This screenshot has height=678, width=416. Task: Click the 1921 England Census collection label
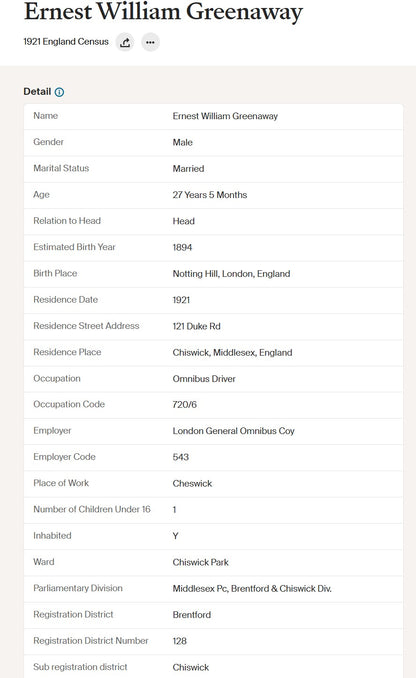pyautogui.click(x=66, y=42)
